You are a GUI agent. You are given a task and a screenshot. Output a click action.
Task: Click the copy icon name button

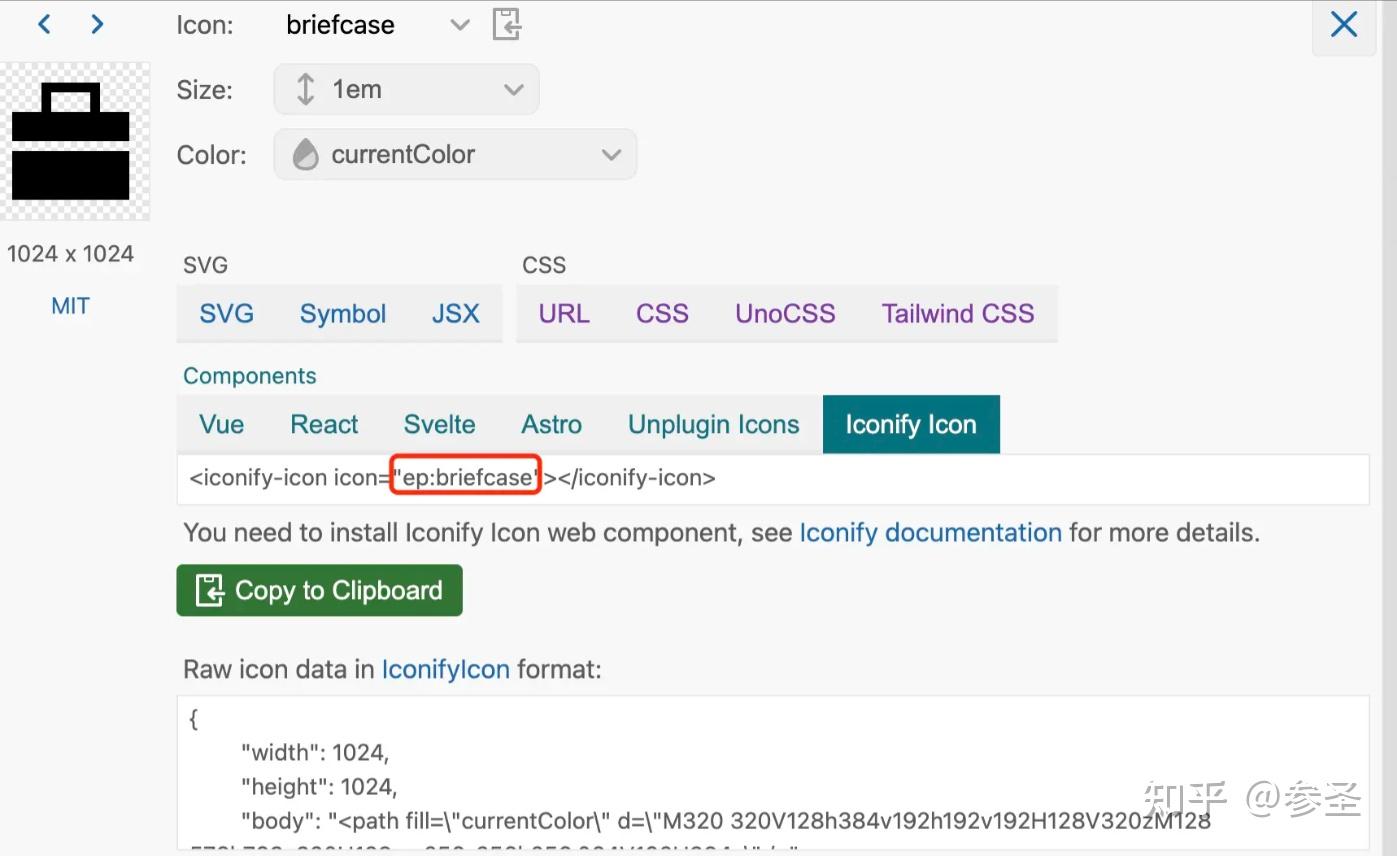pos(507,24)
